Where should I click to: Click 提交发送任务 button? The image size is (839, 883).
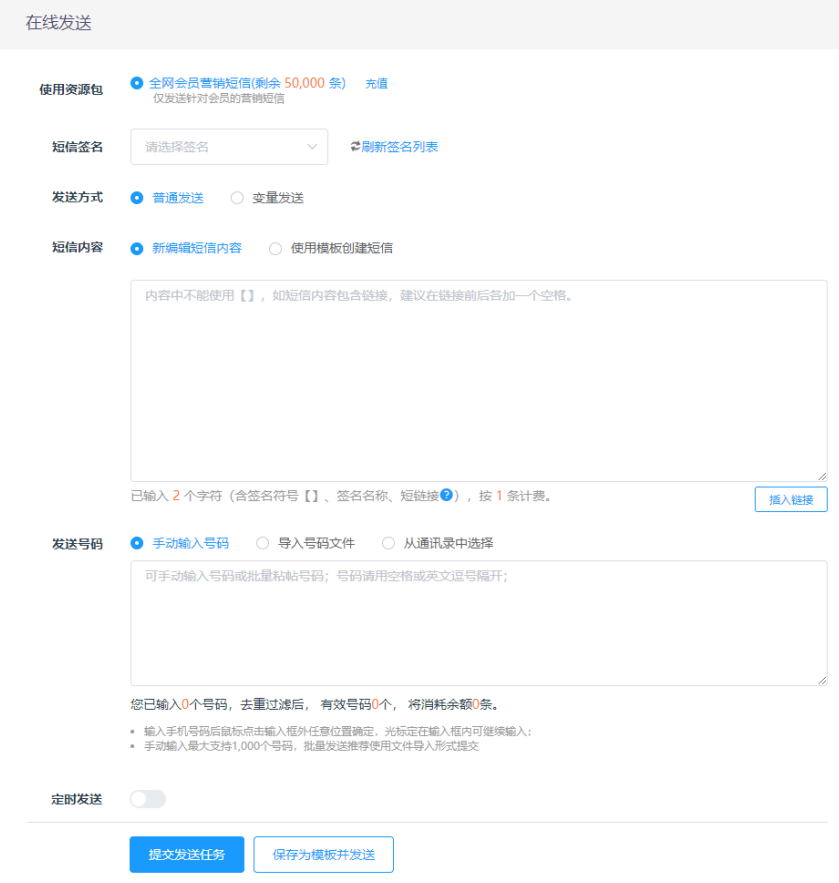coord(187,855)
